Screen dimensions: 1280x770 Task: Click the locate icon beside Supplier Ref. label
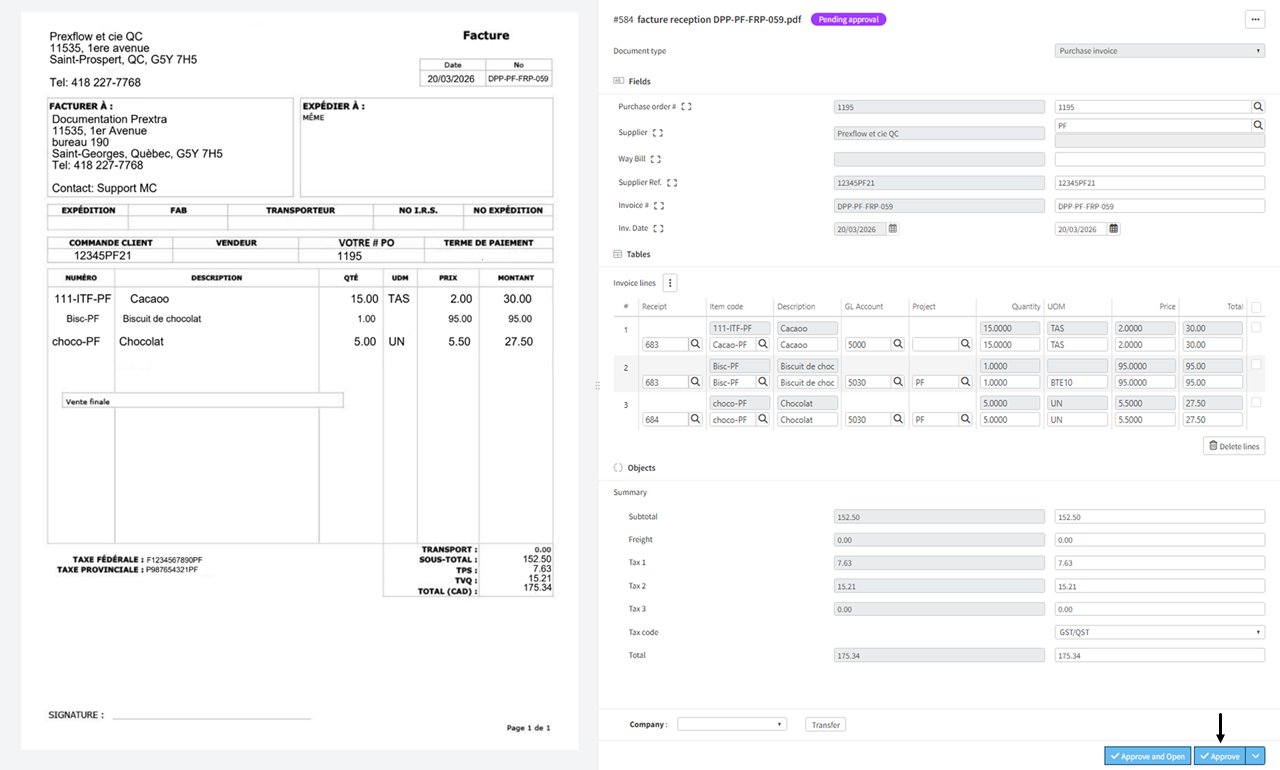point(673,182)
